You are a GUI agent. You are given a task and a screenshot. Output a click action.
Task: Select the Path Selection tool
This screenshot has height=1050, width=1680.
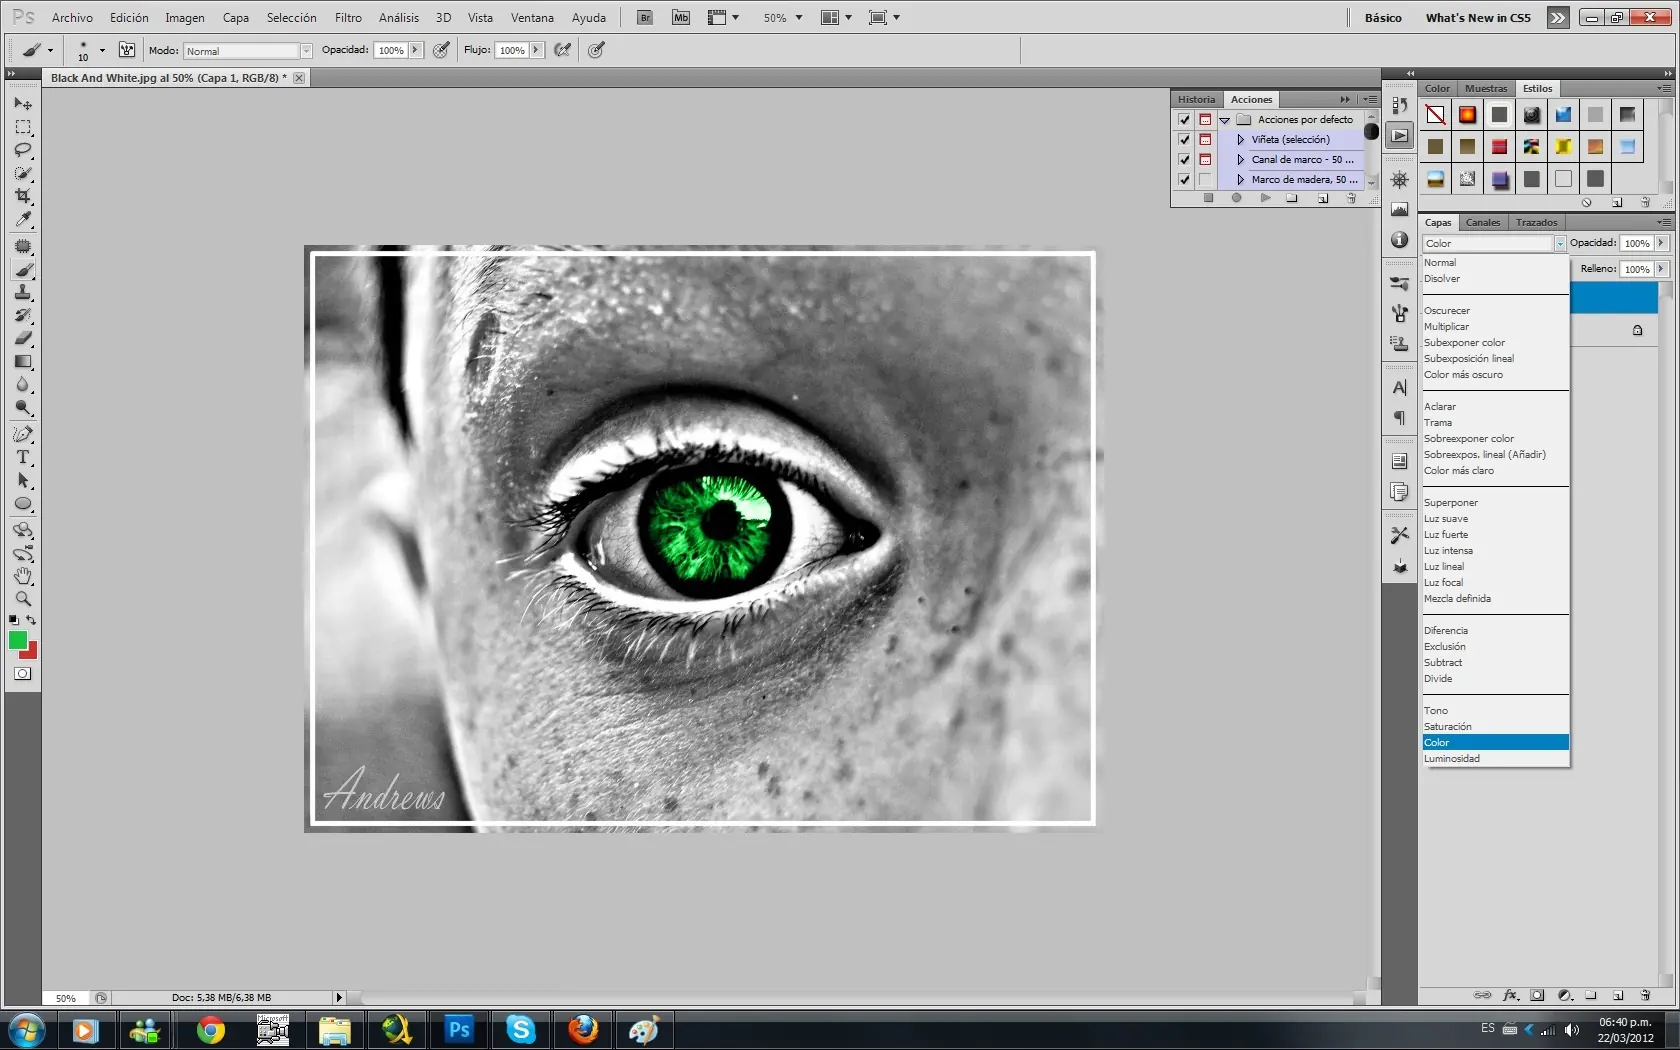[23, 481]
